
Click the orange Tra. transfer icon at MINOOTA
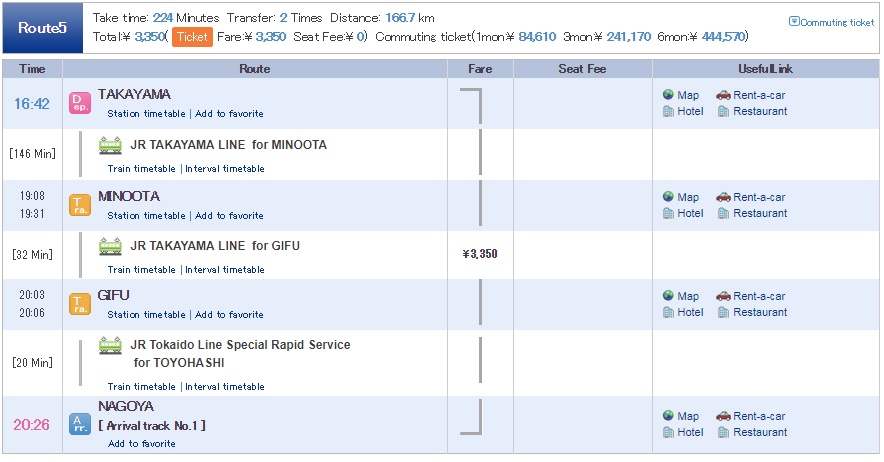(80, 205)
